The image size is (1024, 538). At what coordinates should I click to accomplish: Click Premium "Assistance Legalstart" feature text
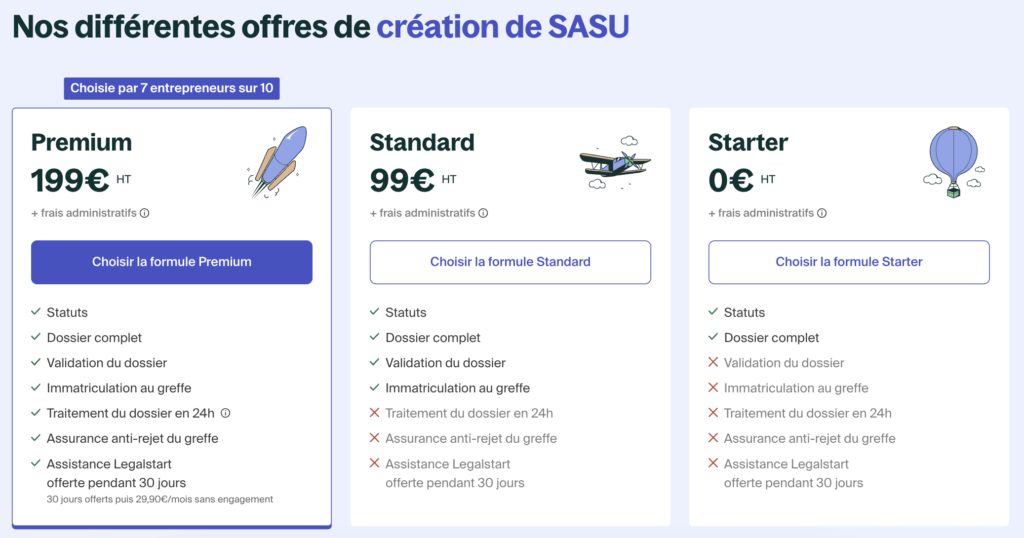click(116, 464)
